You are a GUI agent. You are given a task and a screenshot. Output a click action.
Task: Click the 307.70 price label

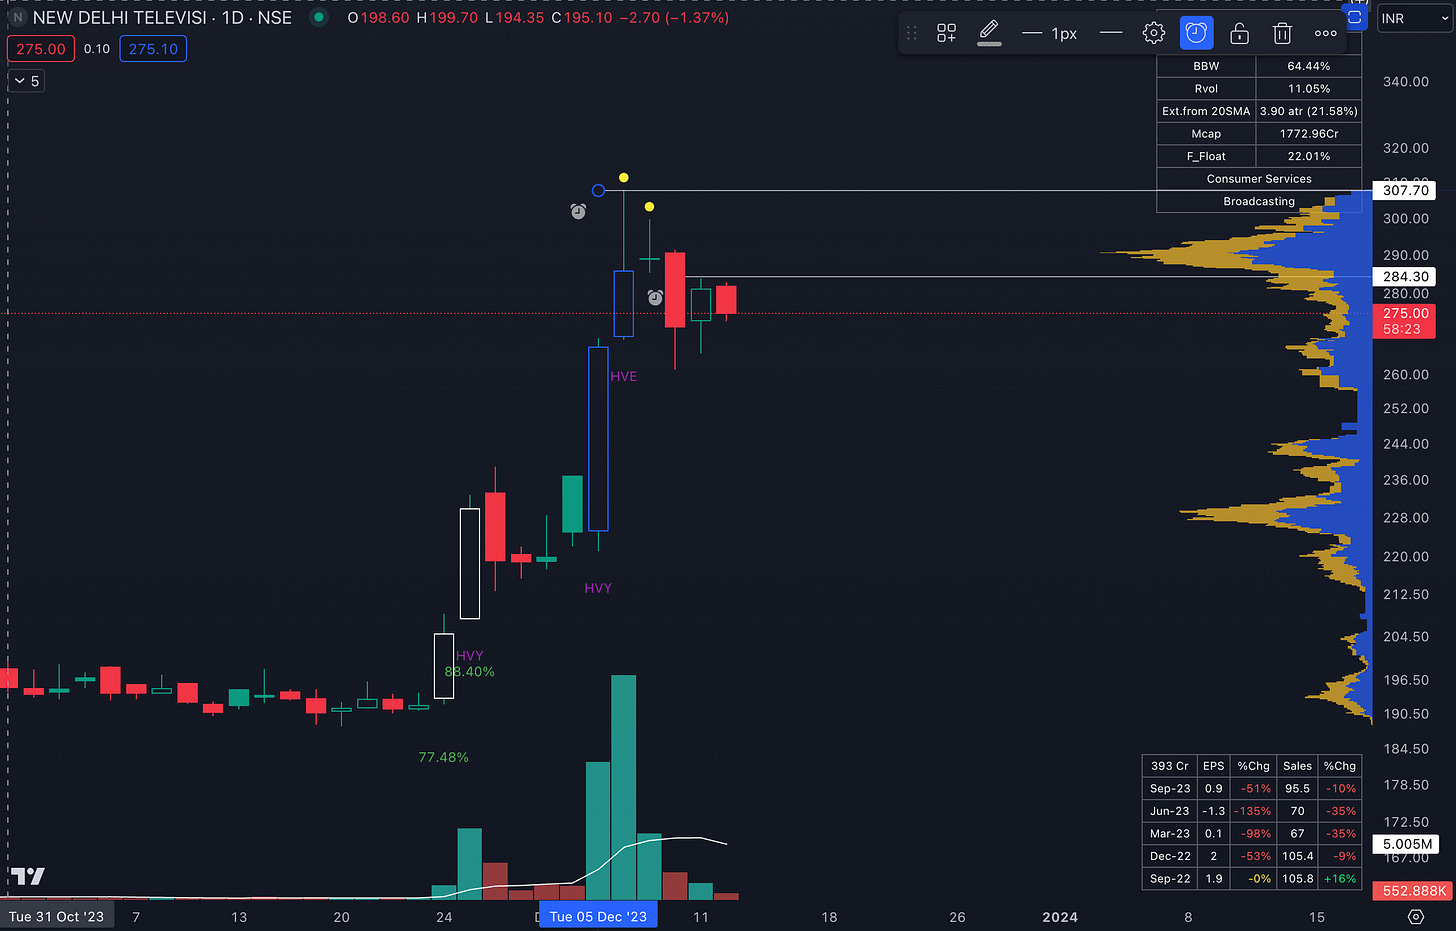tap(1405, 190)
